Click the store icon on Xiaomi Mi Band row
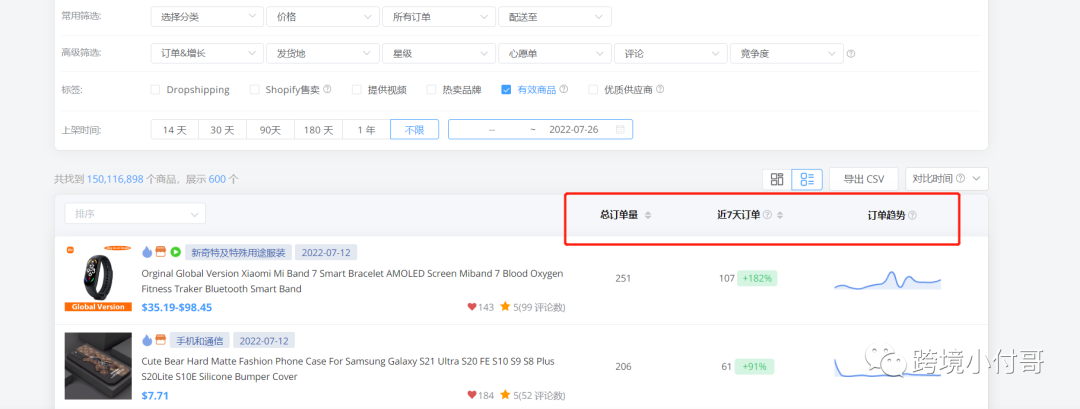Screen dimensions: 1080x409 160,252
